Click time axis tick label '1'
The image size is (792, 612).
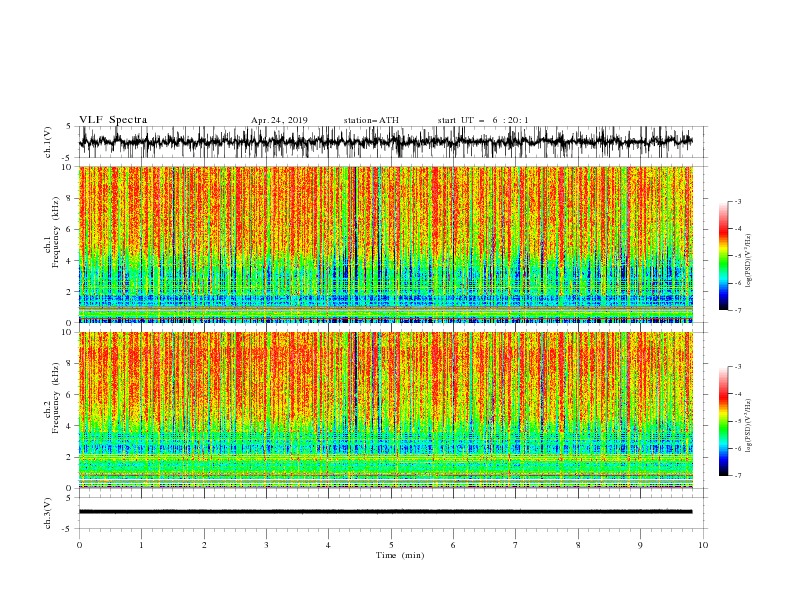tap(141, 545)
